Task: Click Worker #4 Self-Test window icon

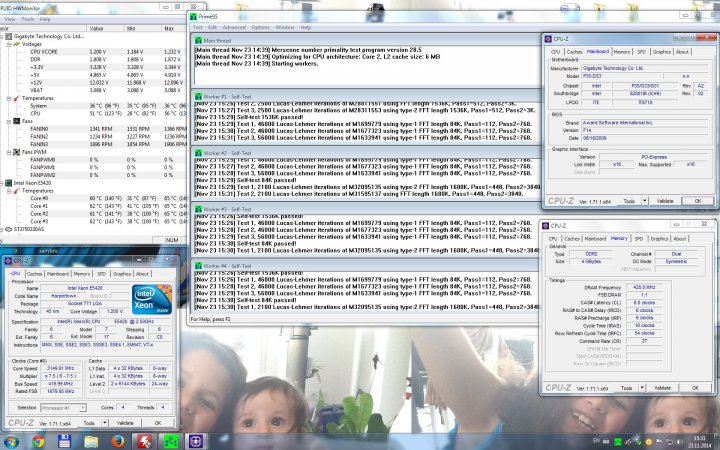Action: pos(198,266)
